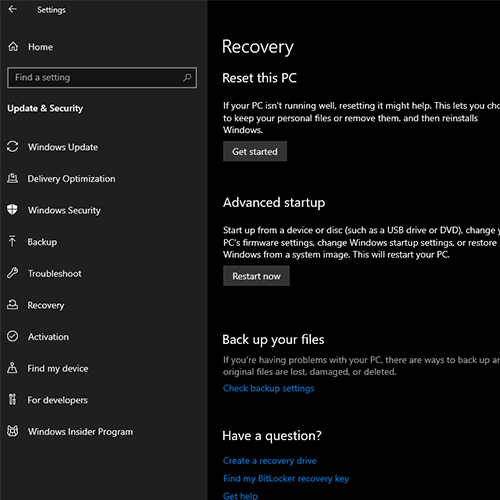Viewport: 500px width, 500px height.
Task: Select Windows Update in the sidebar
Action: click(63, 147)
